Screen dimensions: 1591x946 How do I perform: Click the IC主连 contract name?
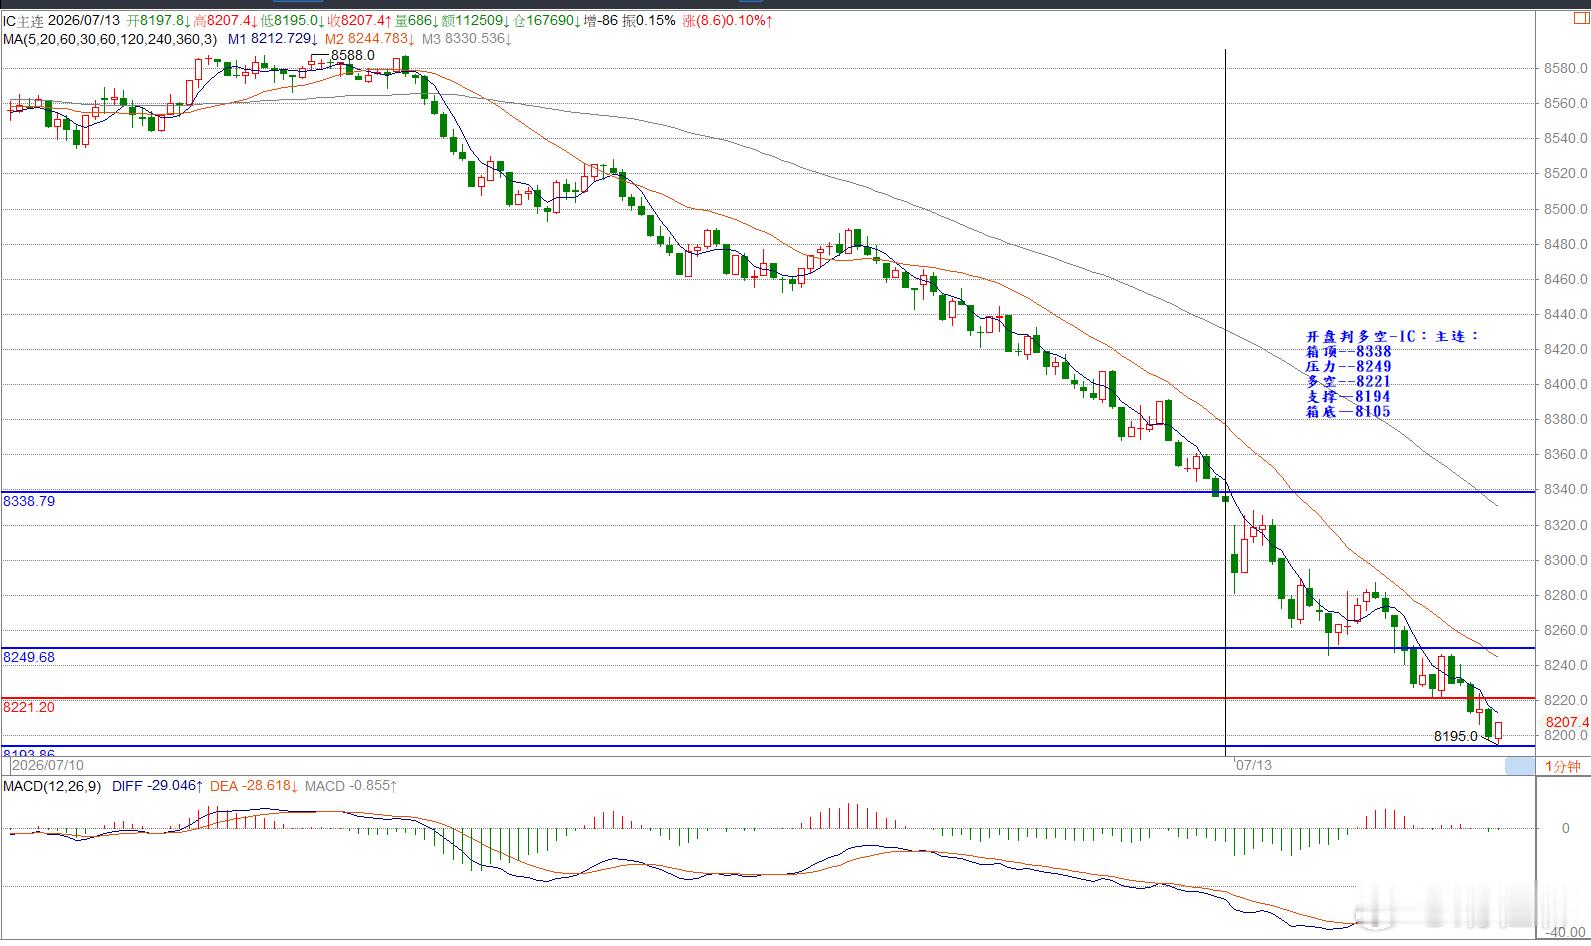pos(23,21)
